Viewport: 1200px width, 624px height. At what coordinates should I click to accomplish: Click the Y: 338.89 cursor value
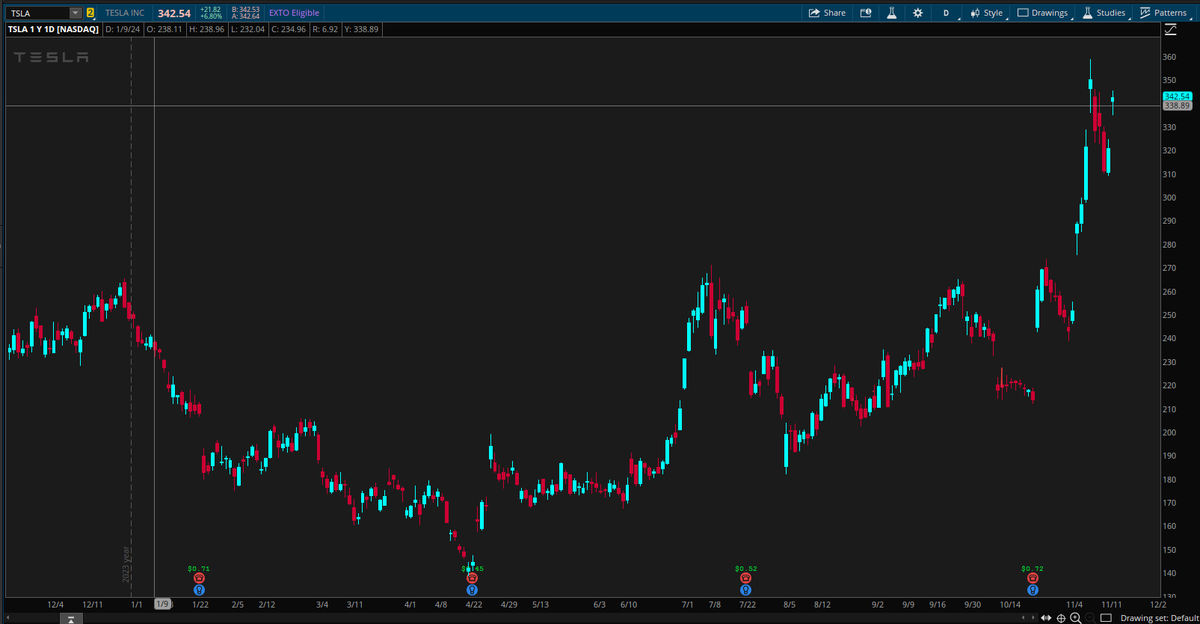[361, 30]
